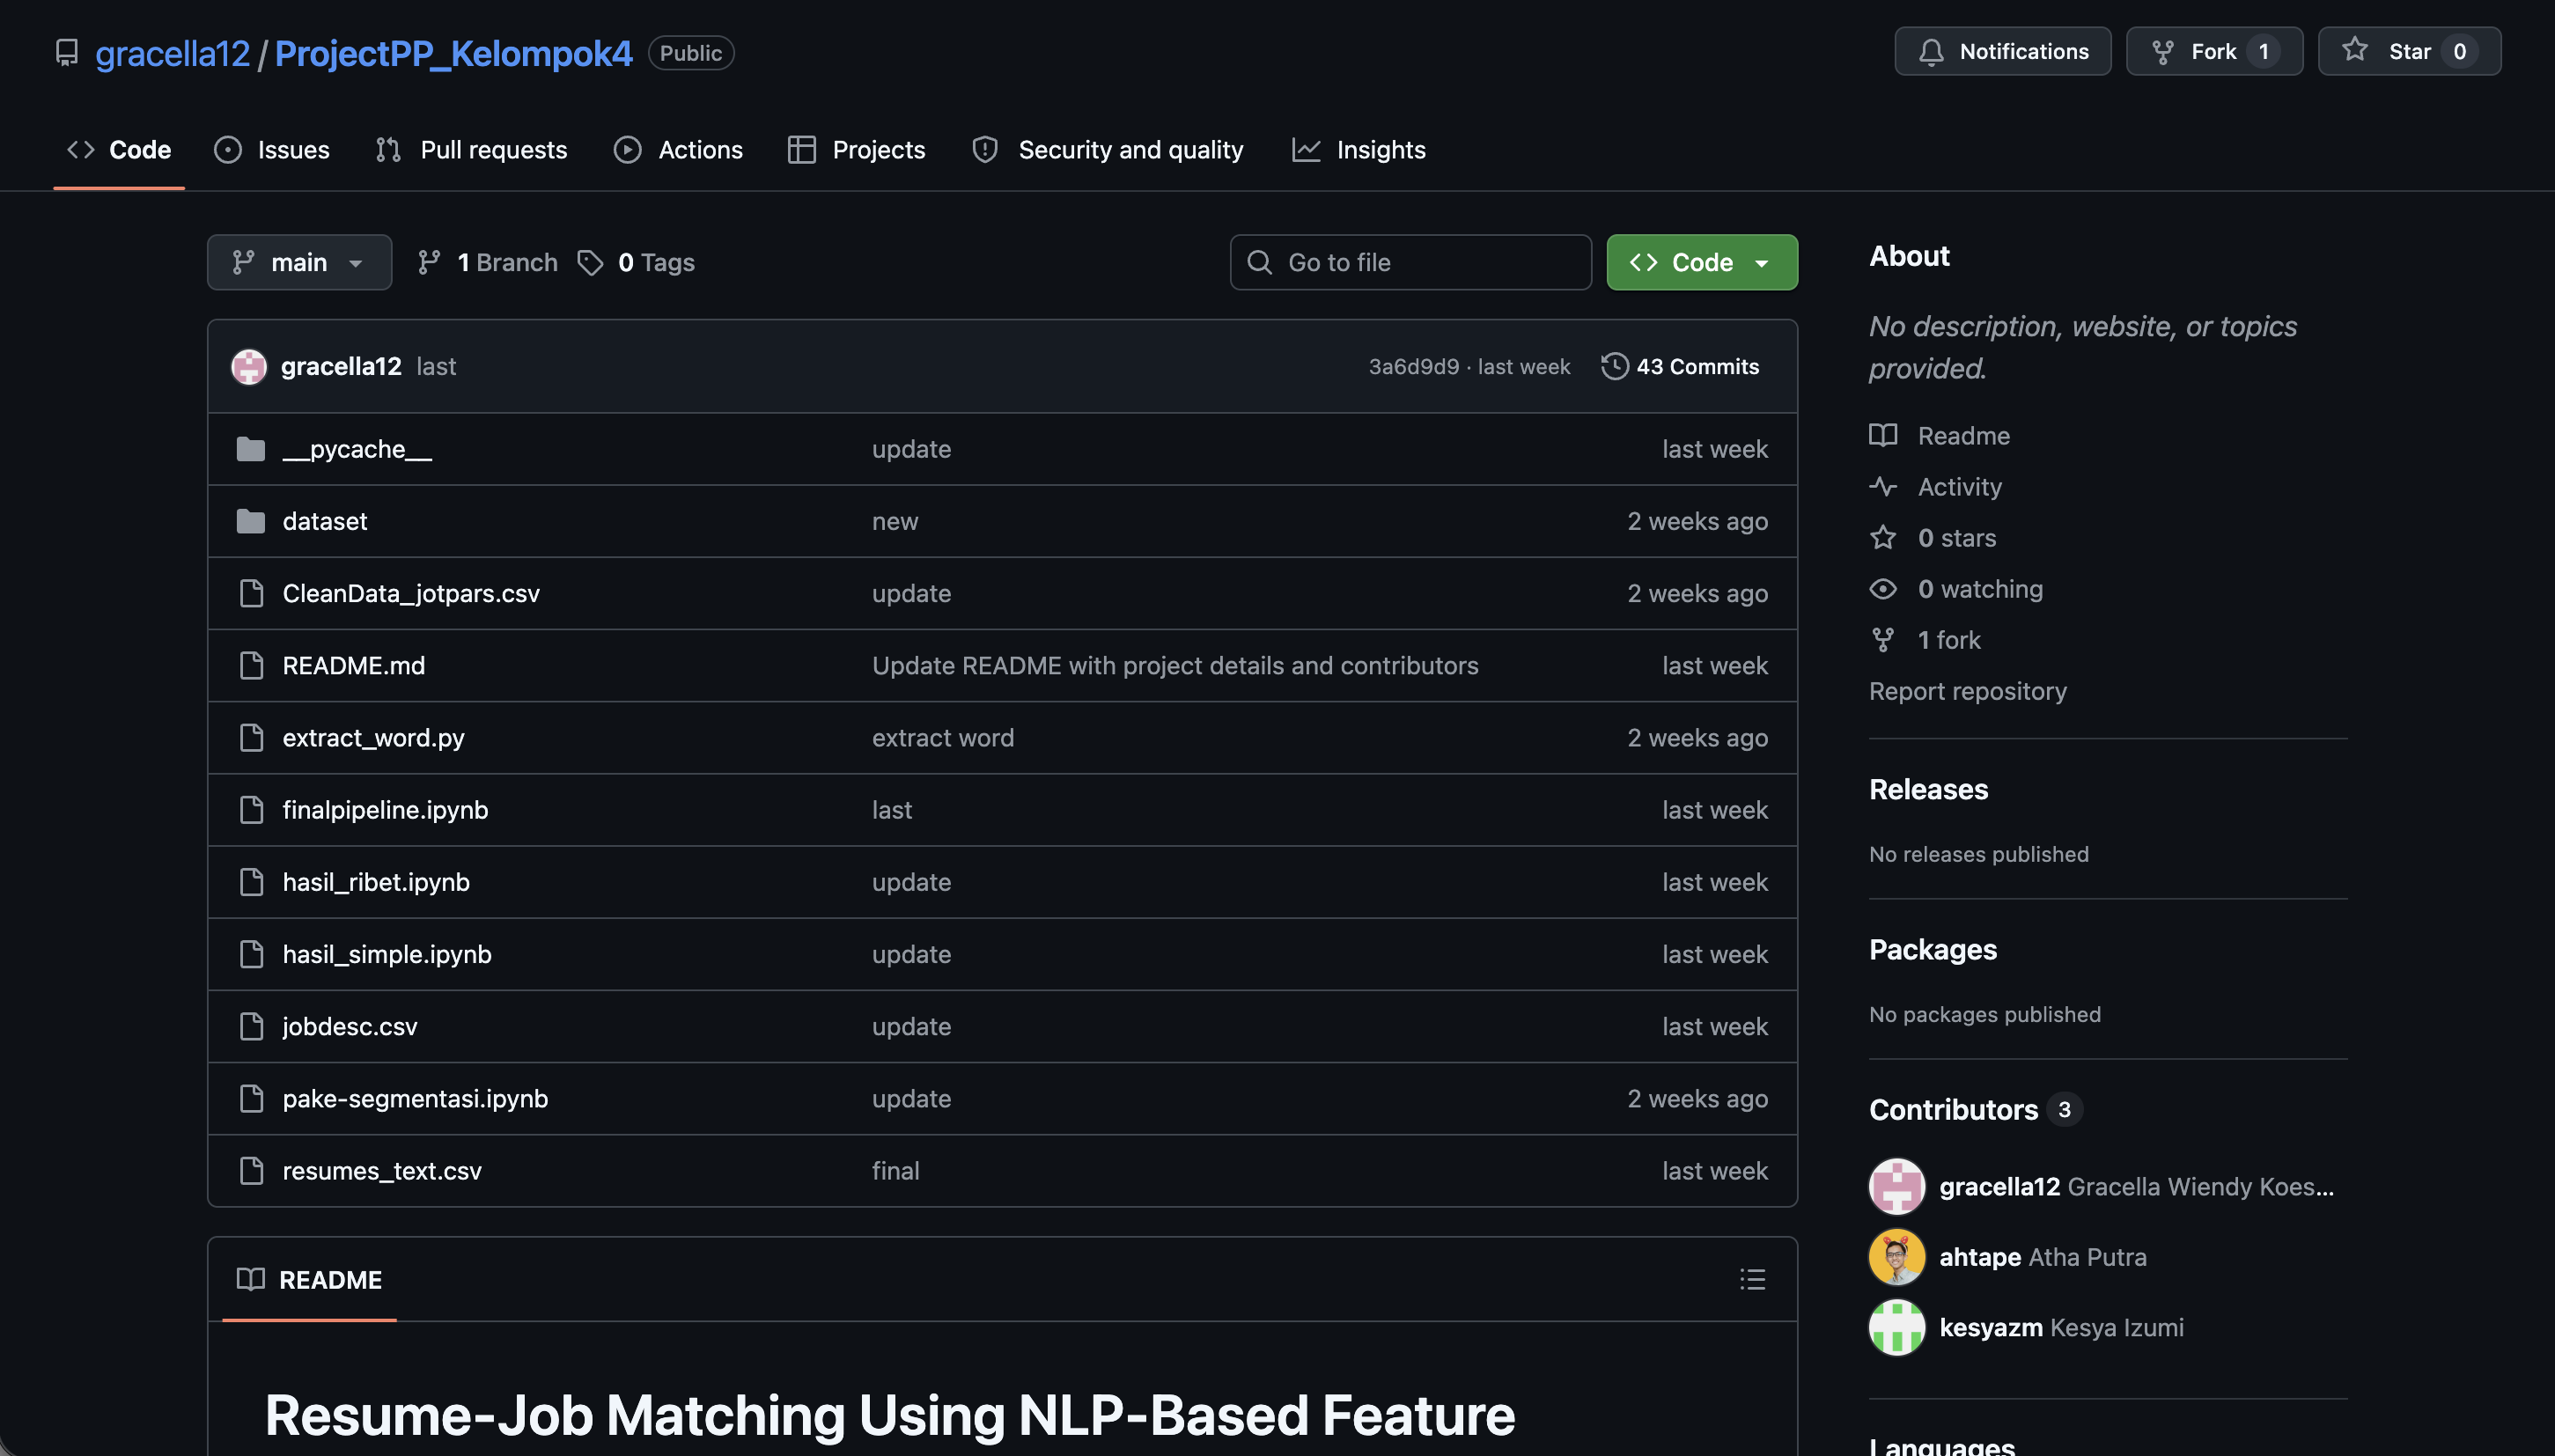Switch to the Code tab
This screenshot has width=2555, height=1456.
click(119, 150)
